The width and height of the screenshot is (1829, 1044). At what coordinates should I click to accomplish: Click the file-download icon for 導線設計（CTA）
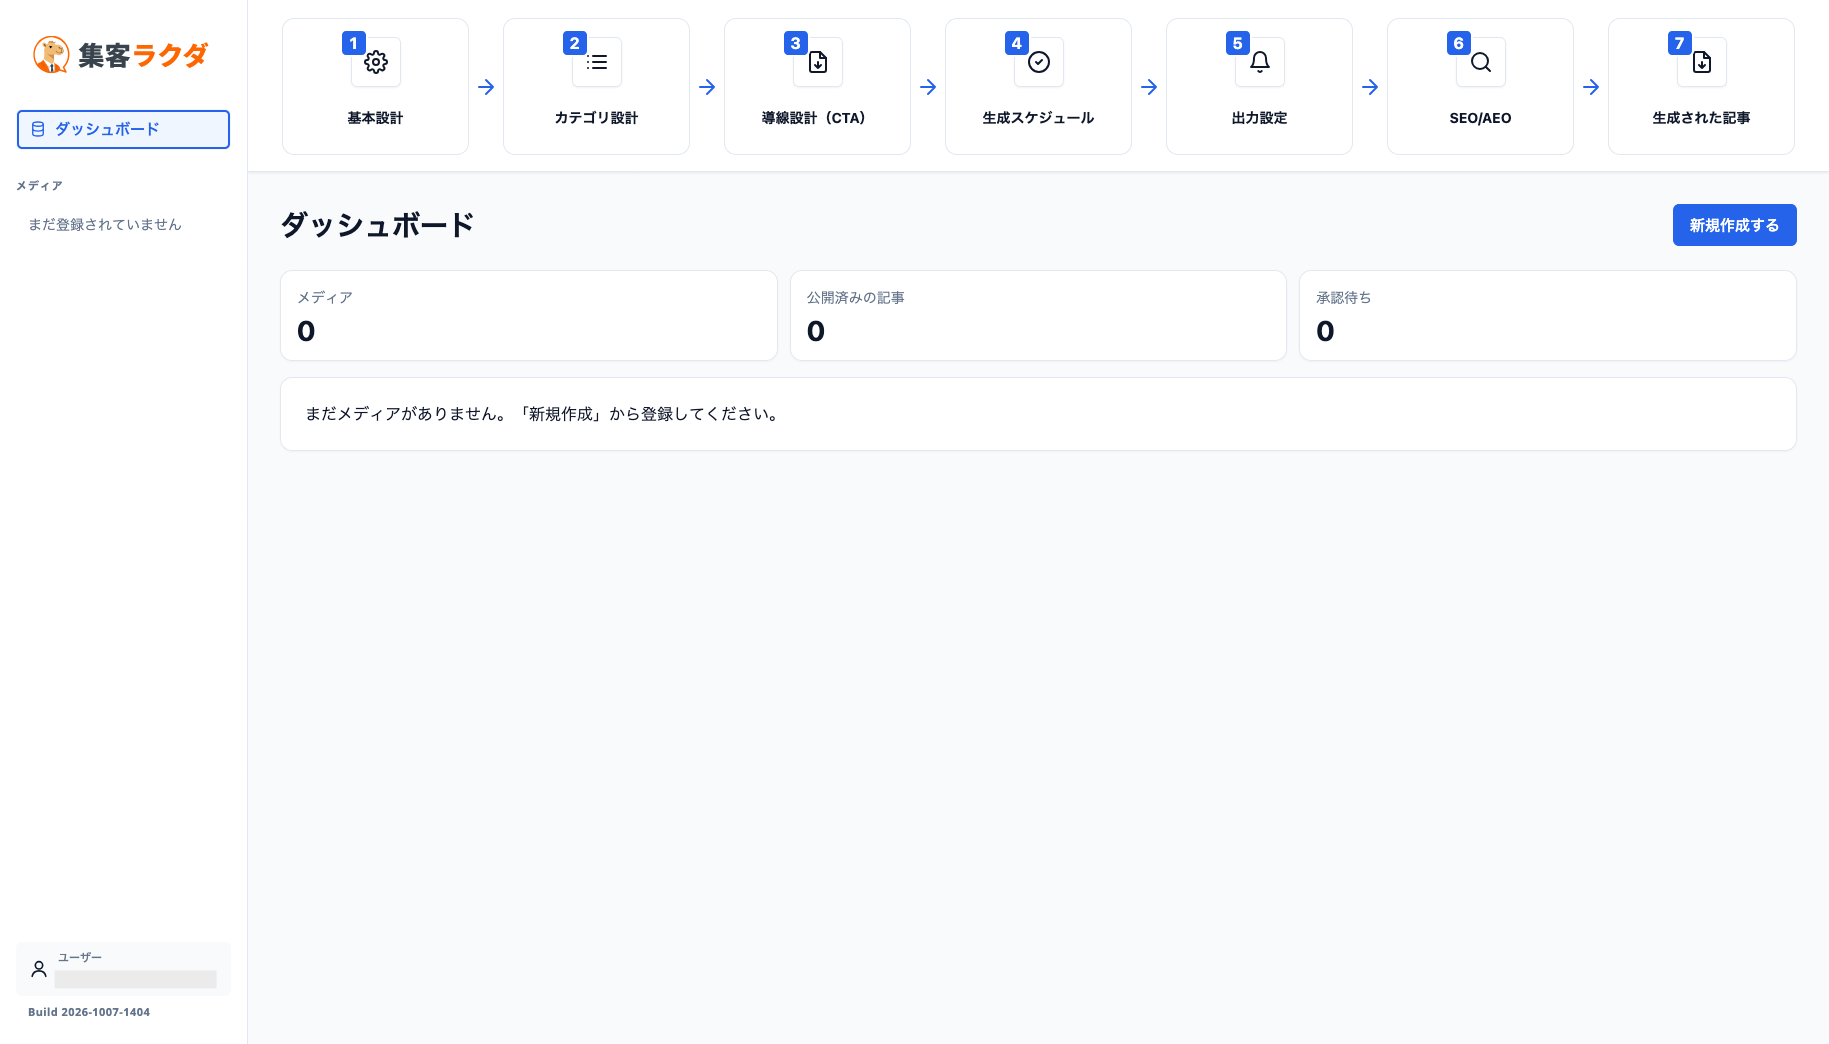[818, 62]
